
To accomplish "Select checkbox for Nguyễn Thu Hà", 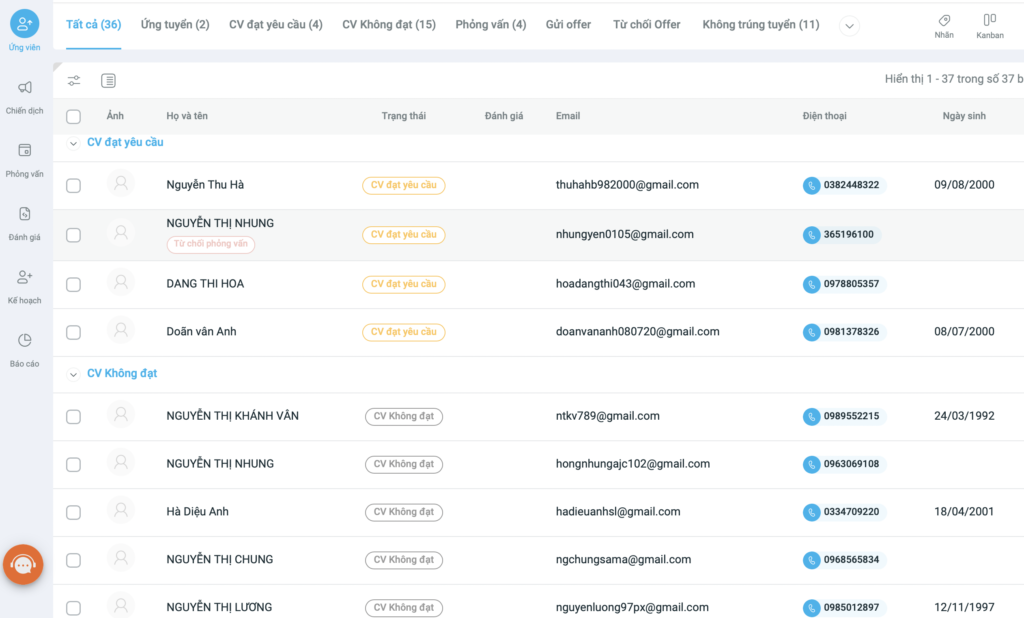I will coord(73,186).
